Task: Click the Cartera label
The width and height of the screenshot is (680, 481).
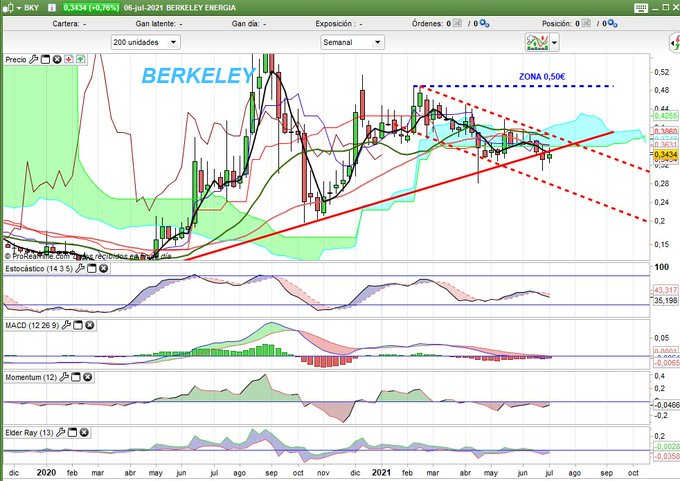Action: (x=65, y=24)
